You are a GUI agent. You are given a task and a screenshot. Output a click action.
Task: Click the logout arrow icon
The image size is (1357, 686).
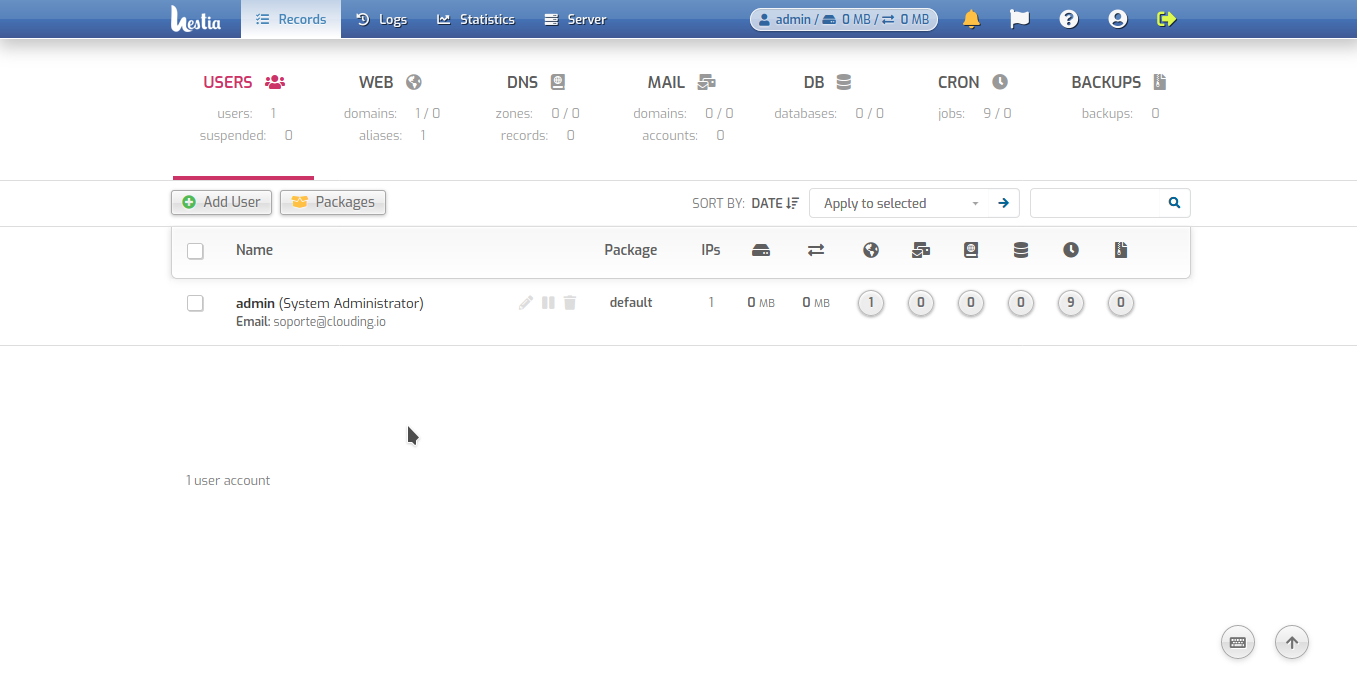(x=1166, y=19)
